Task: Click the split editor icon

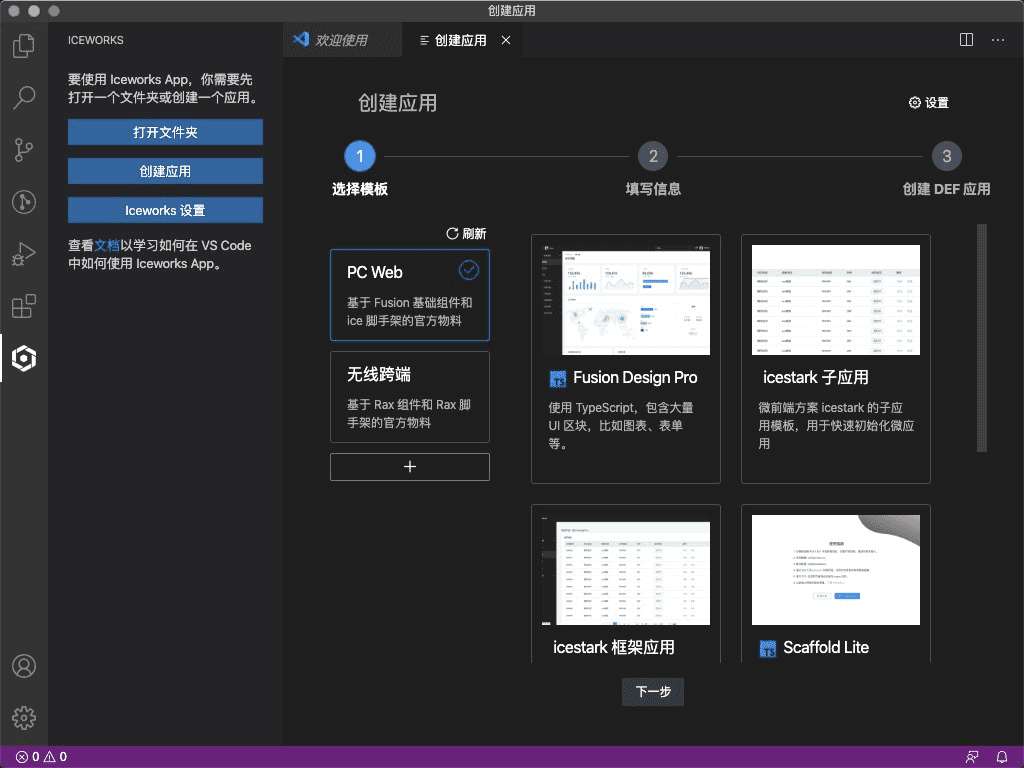Action: 966,40
